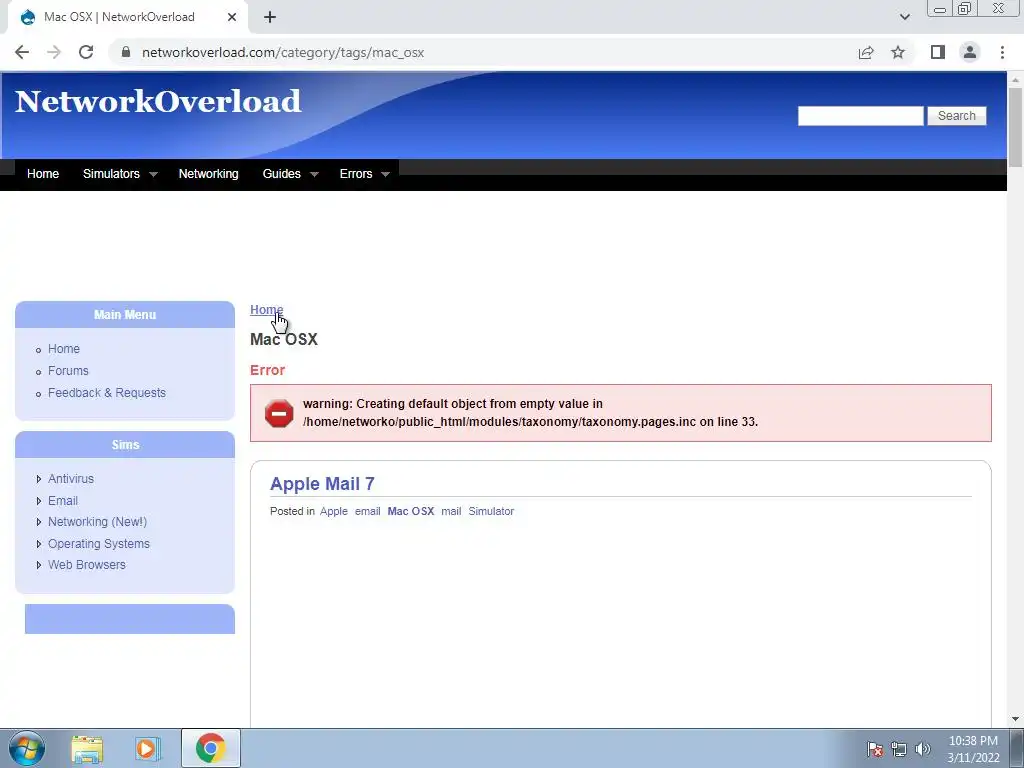Open a new tab with the plus button

coord(270,17)
